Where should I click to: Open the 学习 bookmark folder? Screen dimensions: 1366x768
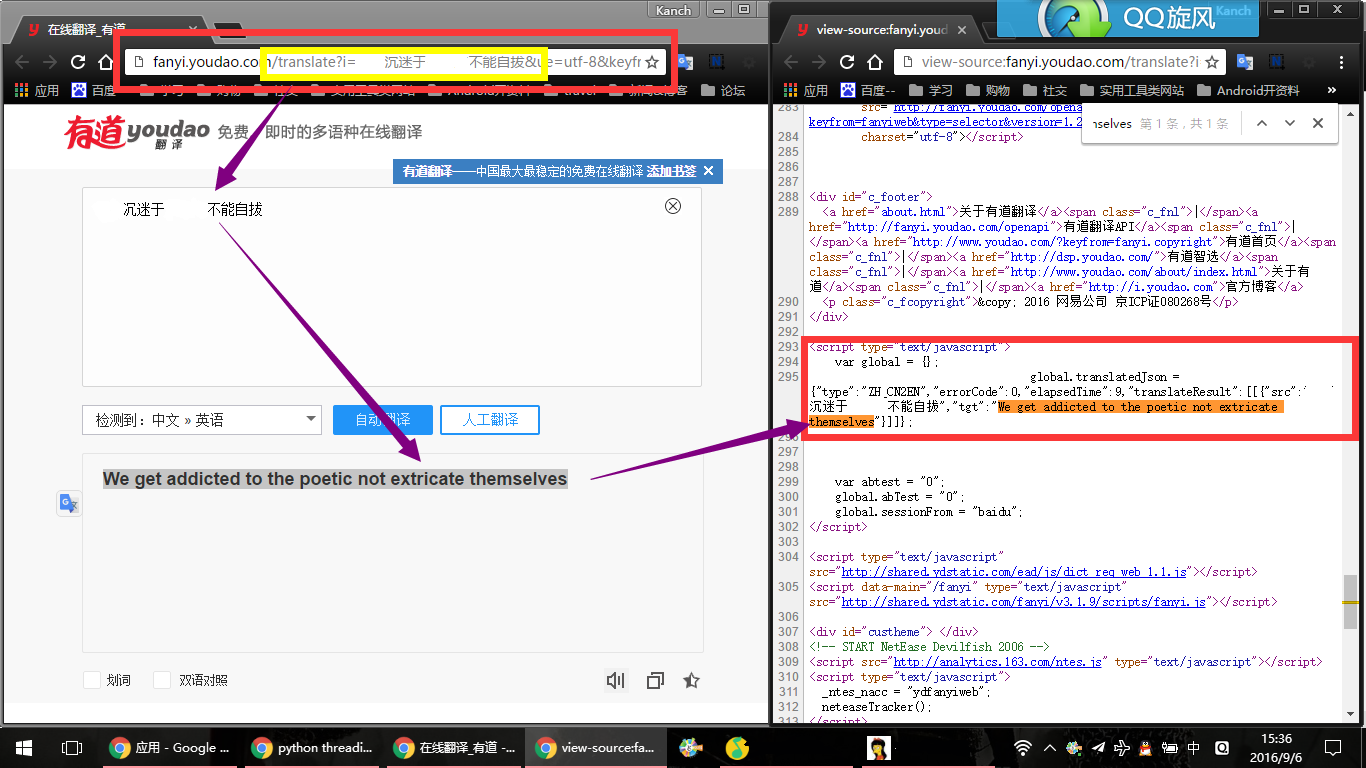[x=929, y=90]
